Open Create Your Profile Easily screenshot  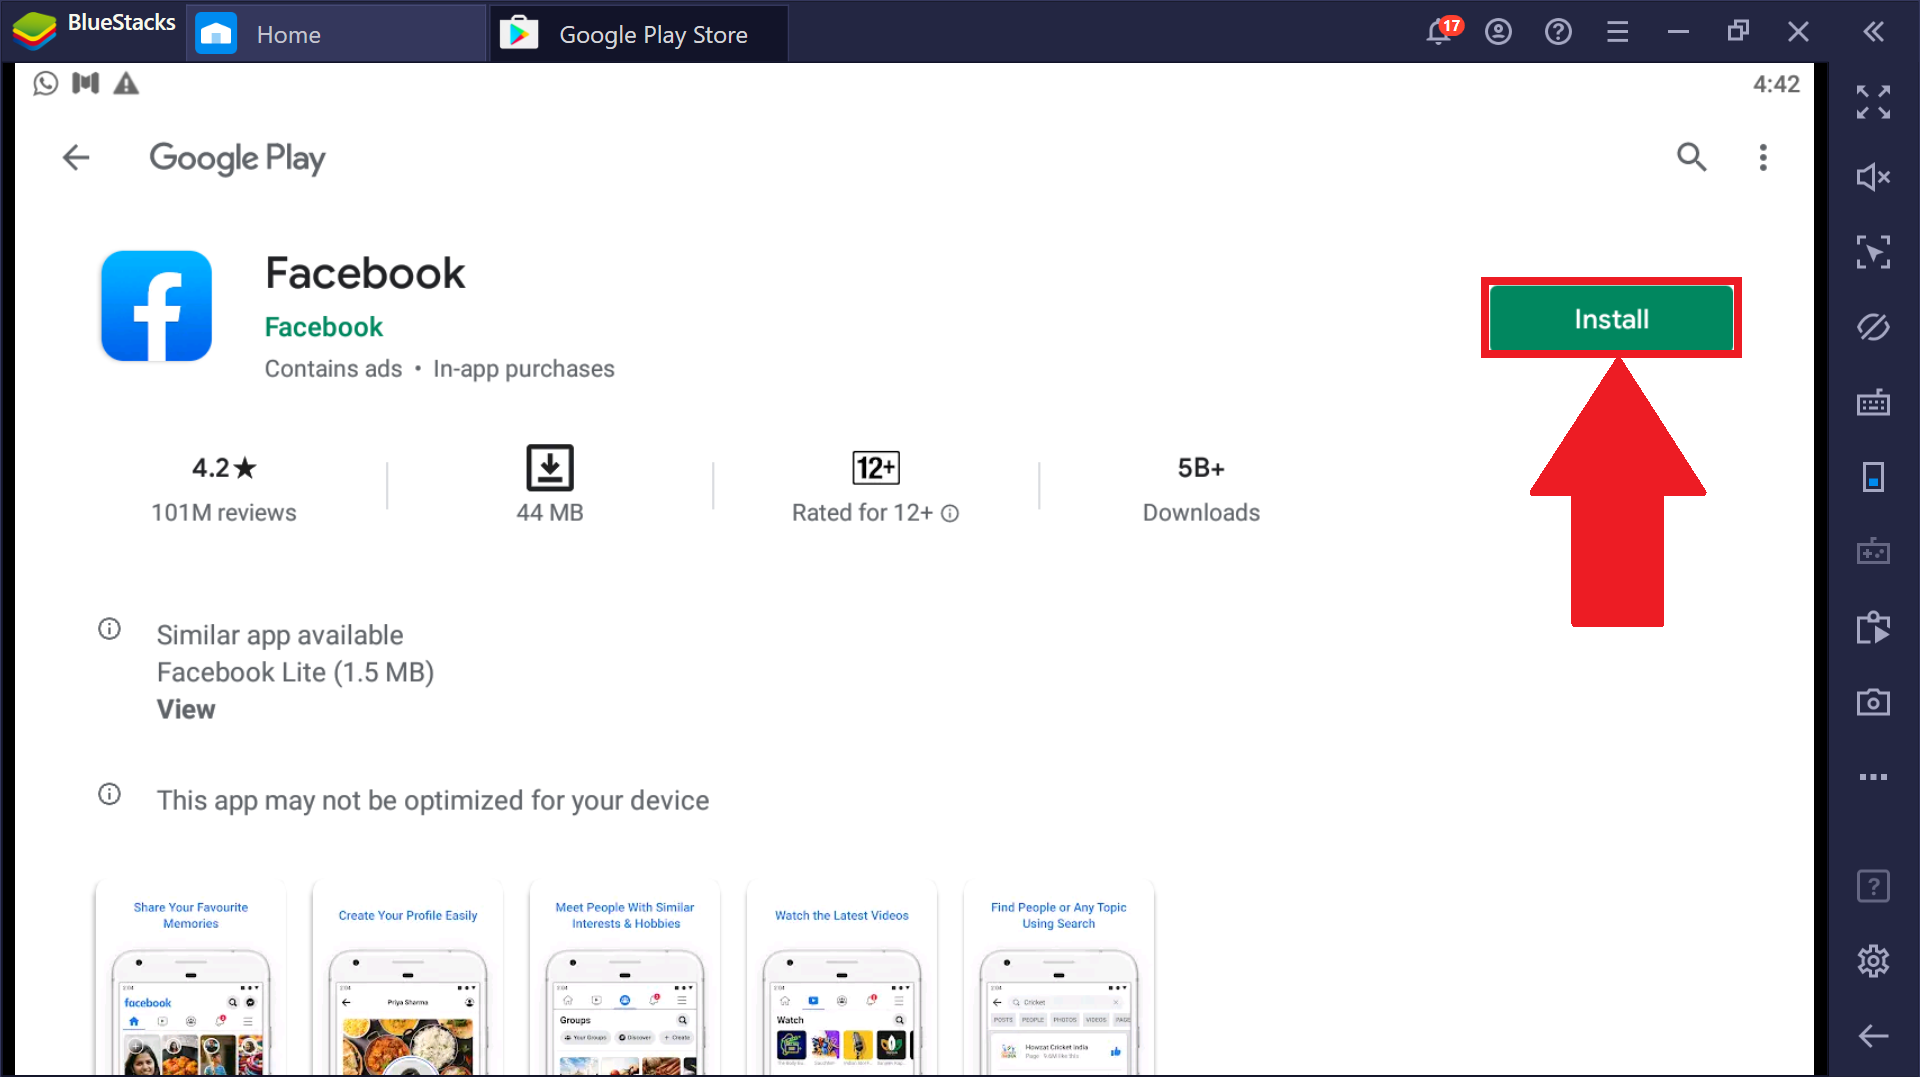coord(408,978)
